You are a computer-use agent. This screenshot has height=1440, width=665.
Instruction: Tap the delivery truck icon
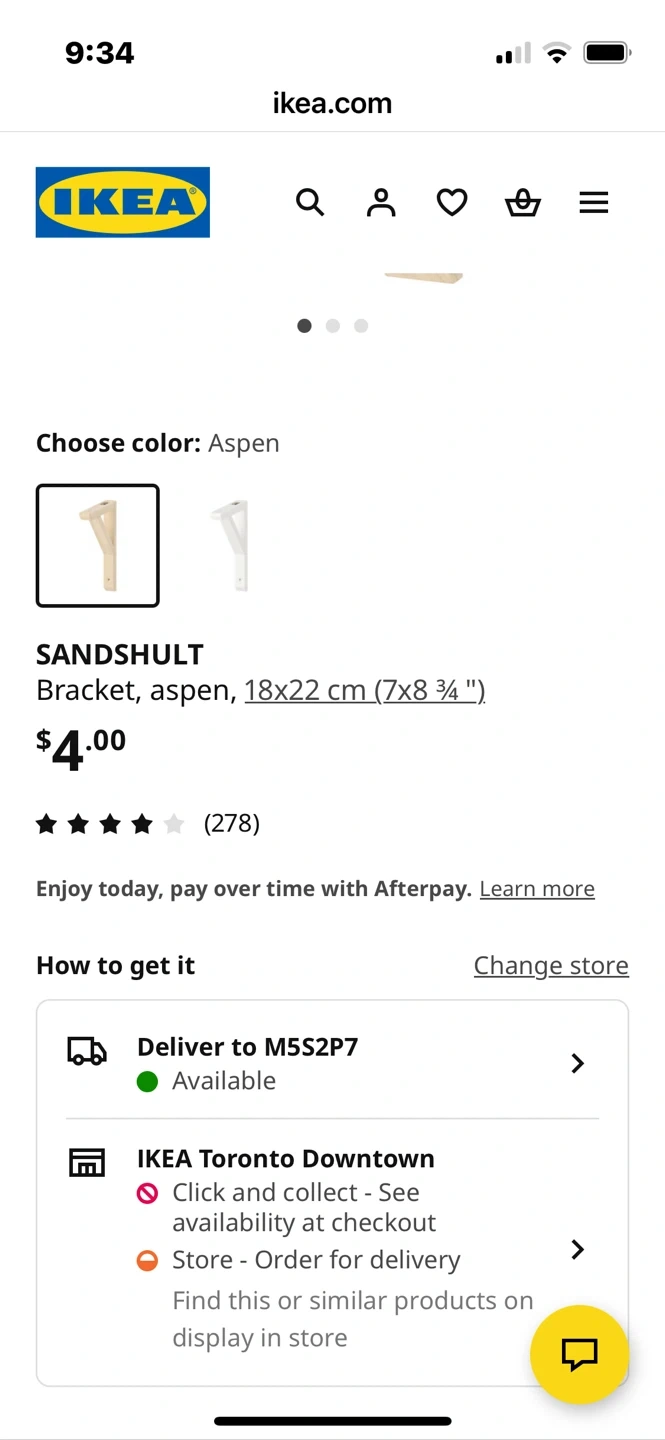tap(87, 1052)
